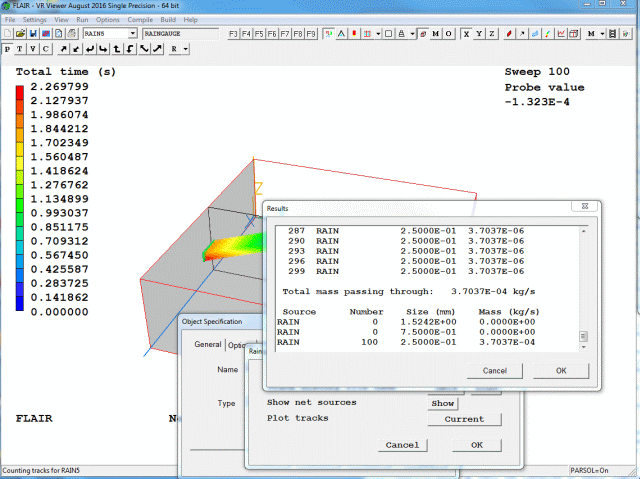Click the F9 toolbar button

pos(311,33)
